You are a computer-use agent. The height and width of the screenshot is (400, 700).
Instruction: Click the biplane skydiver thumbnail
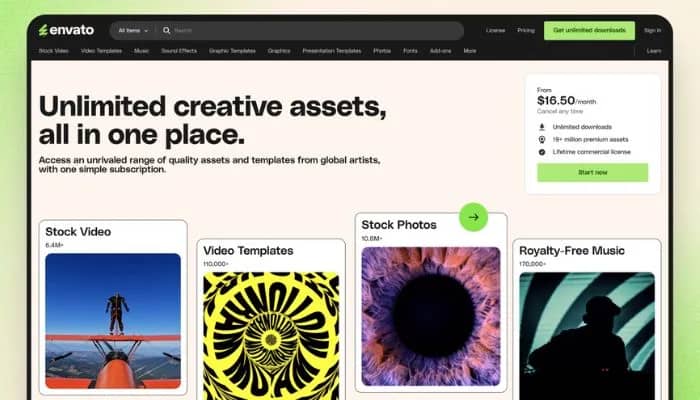click(x=113, y=321)
